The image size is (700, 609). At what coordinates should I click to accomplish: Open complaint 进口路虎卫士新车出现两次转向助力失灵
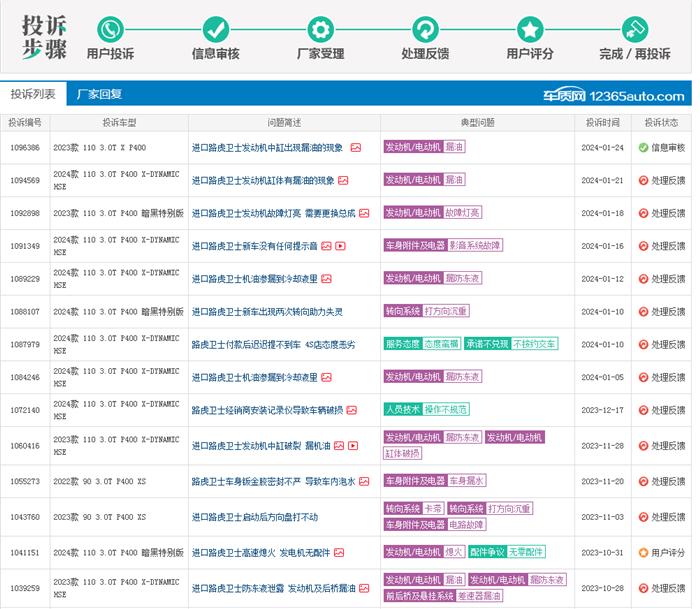(x=267, y=312)
